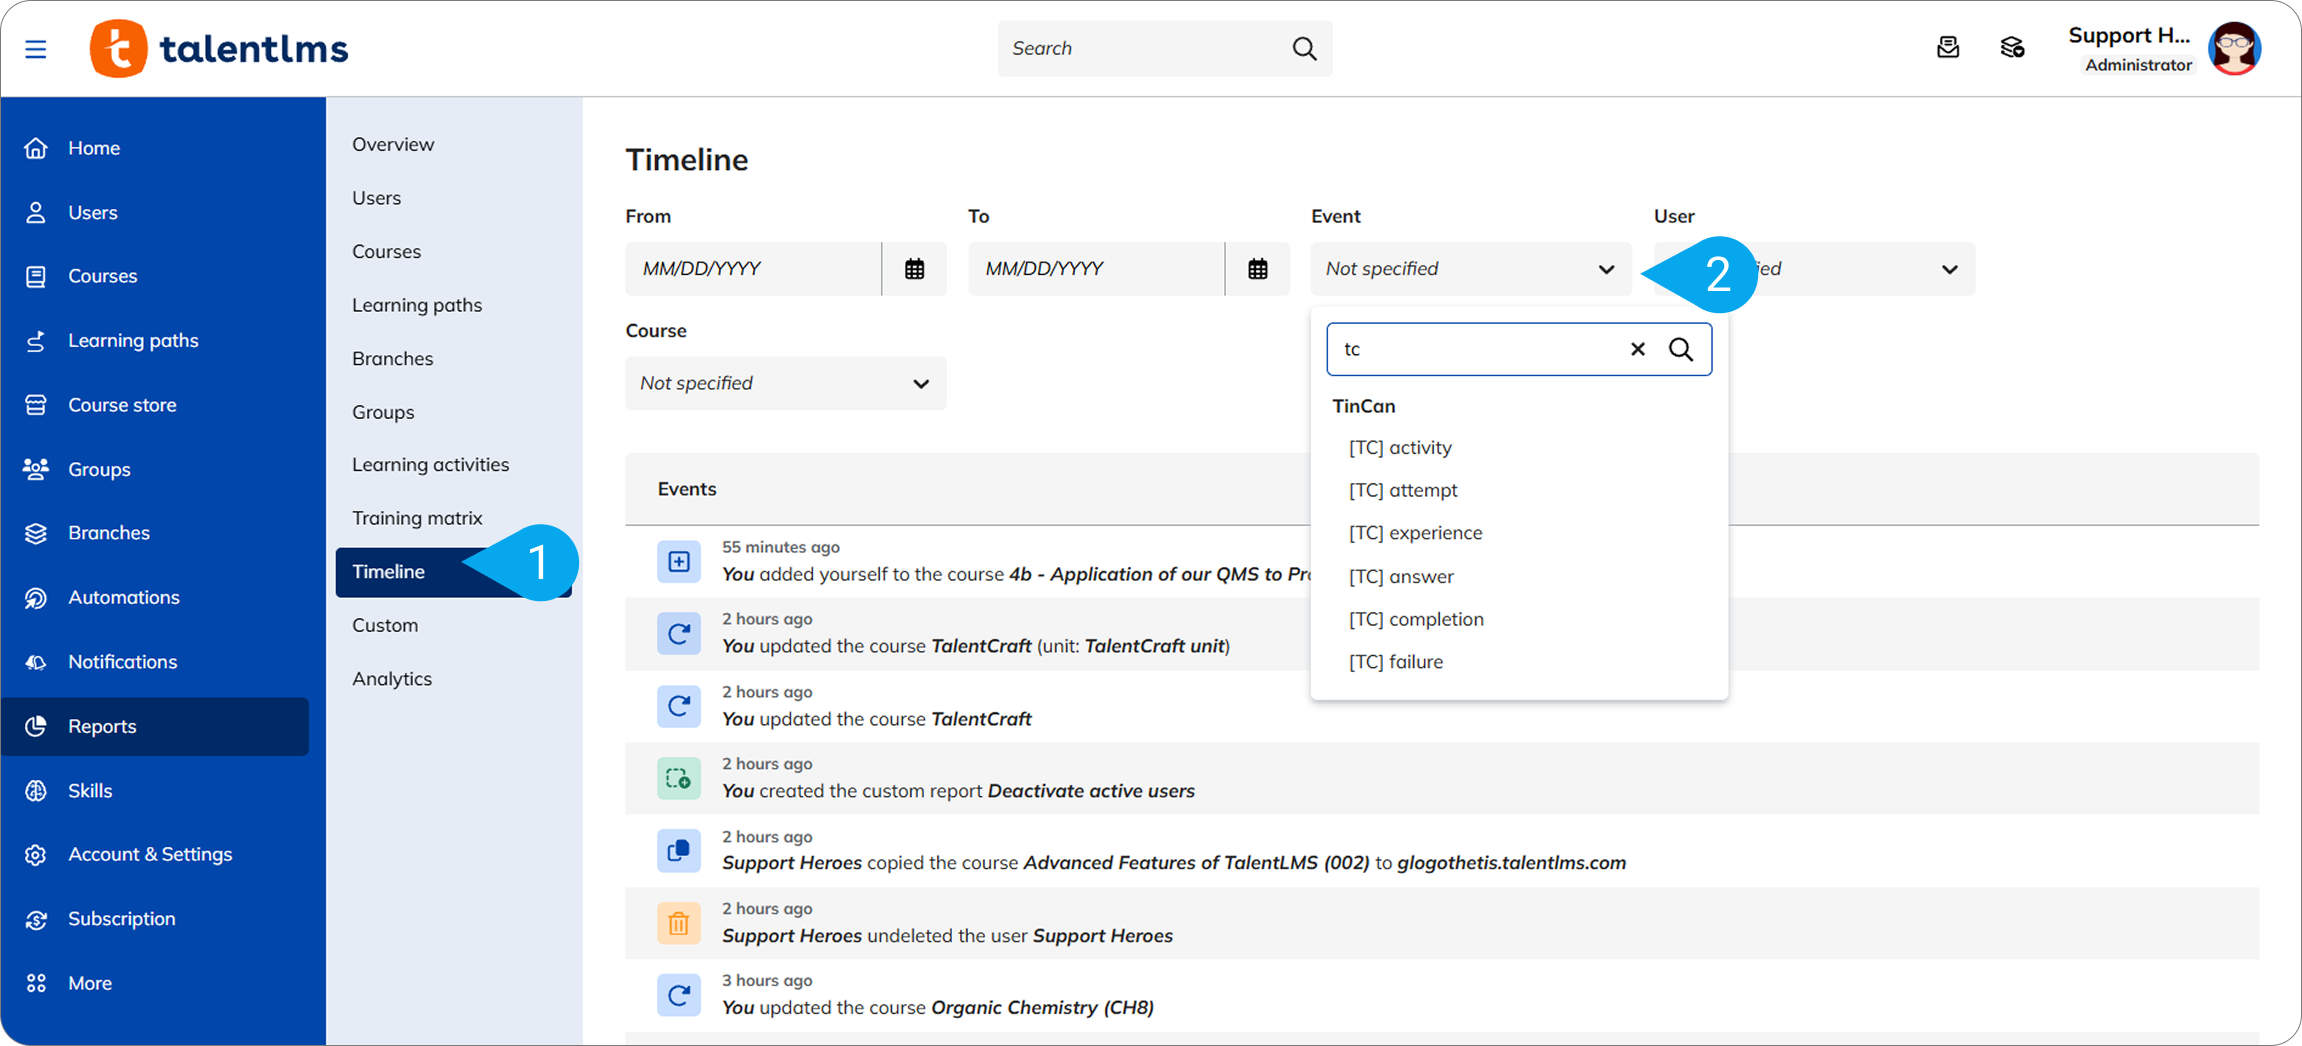Click the From date input field
This screenshot has height=1046, width=2302.
pyautogui.click(x=752, y=269)
